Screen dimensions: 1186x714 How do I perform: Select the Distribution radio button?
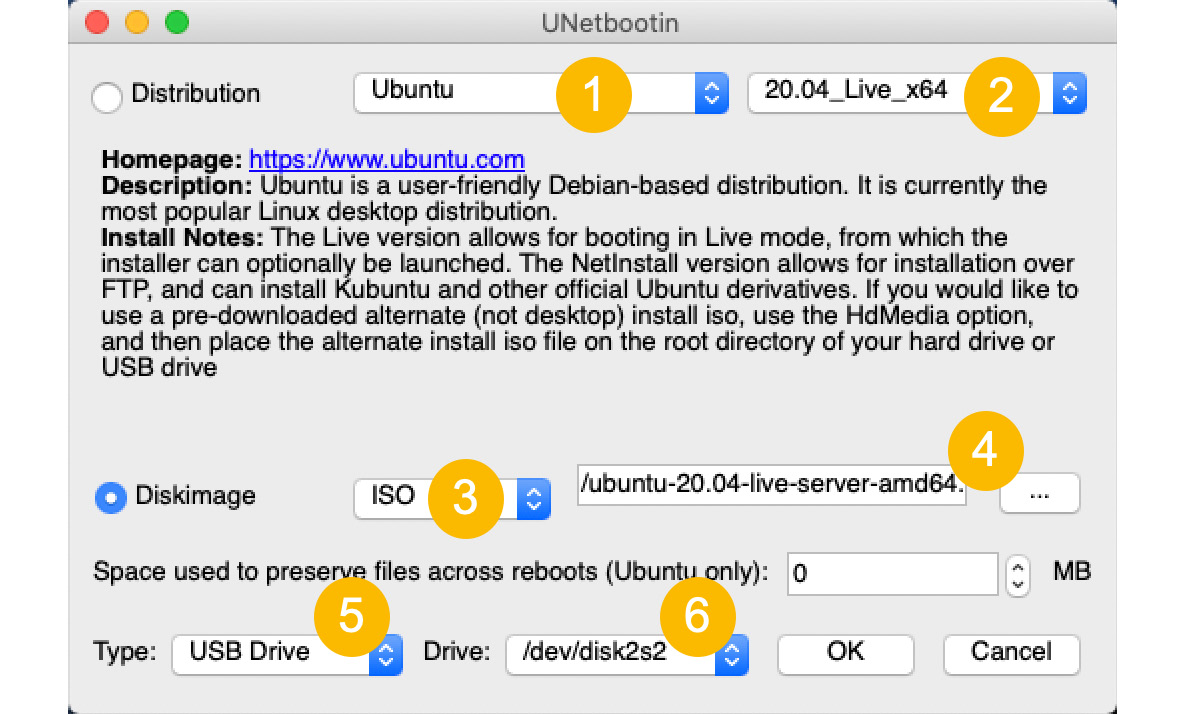(107, 97)
